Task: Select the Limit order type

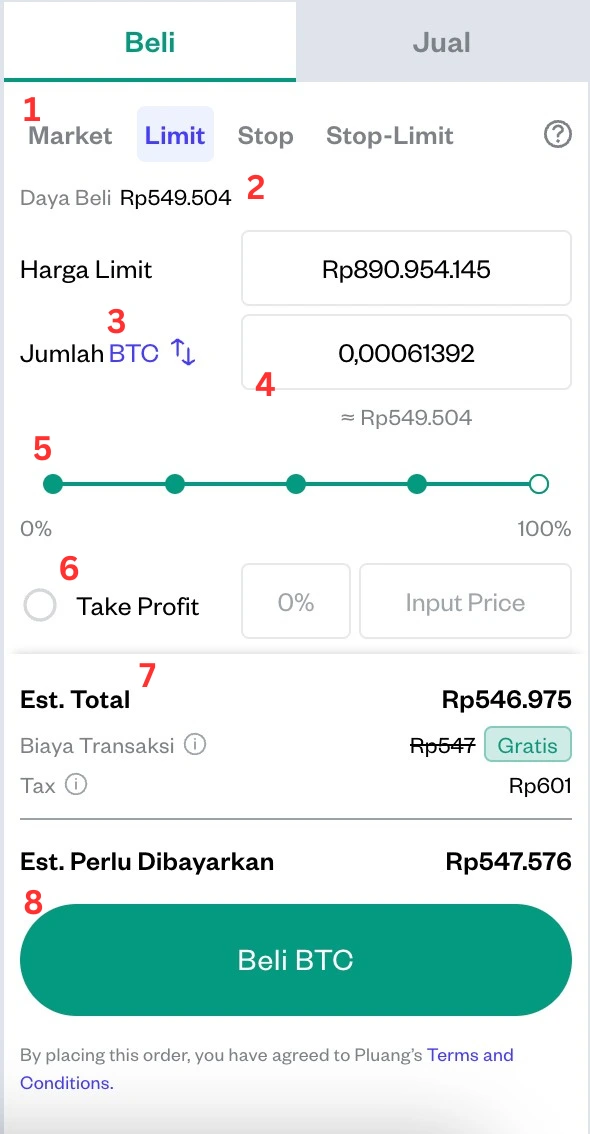Action: (x=174, y=135)
